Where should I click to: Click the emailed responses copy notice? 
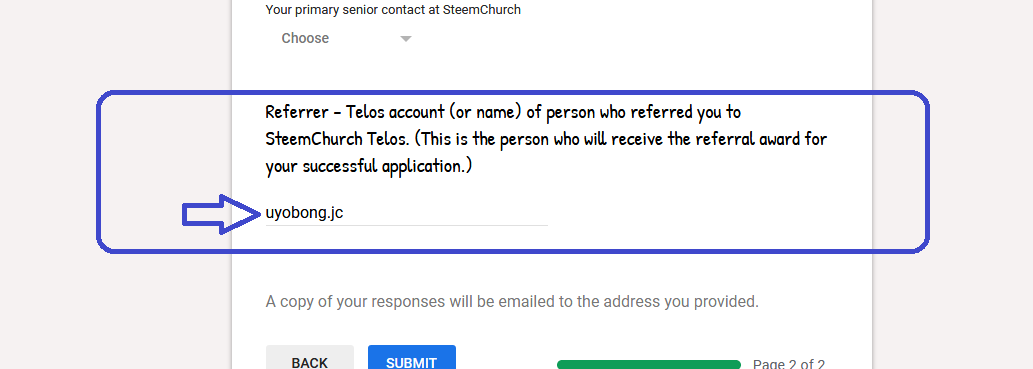coord(513,302)
